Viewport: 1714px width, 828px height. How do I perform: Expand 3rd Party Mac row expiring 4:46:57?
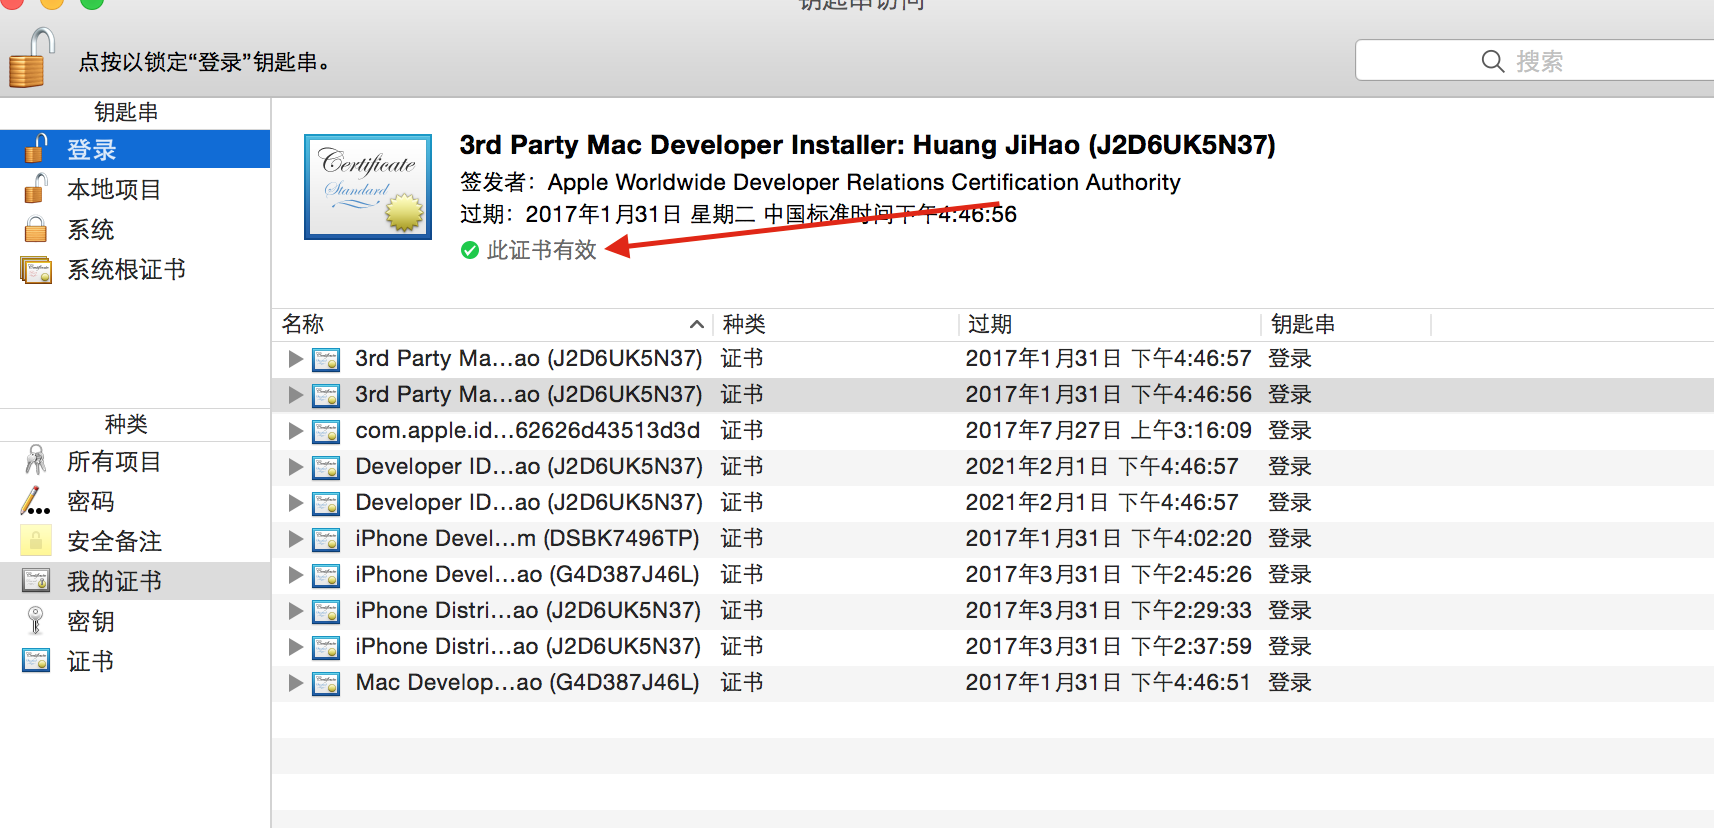(x=295, y=358)
